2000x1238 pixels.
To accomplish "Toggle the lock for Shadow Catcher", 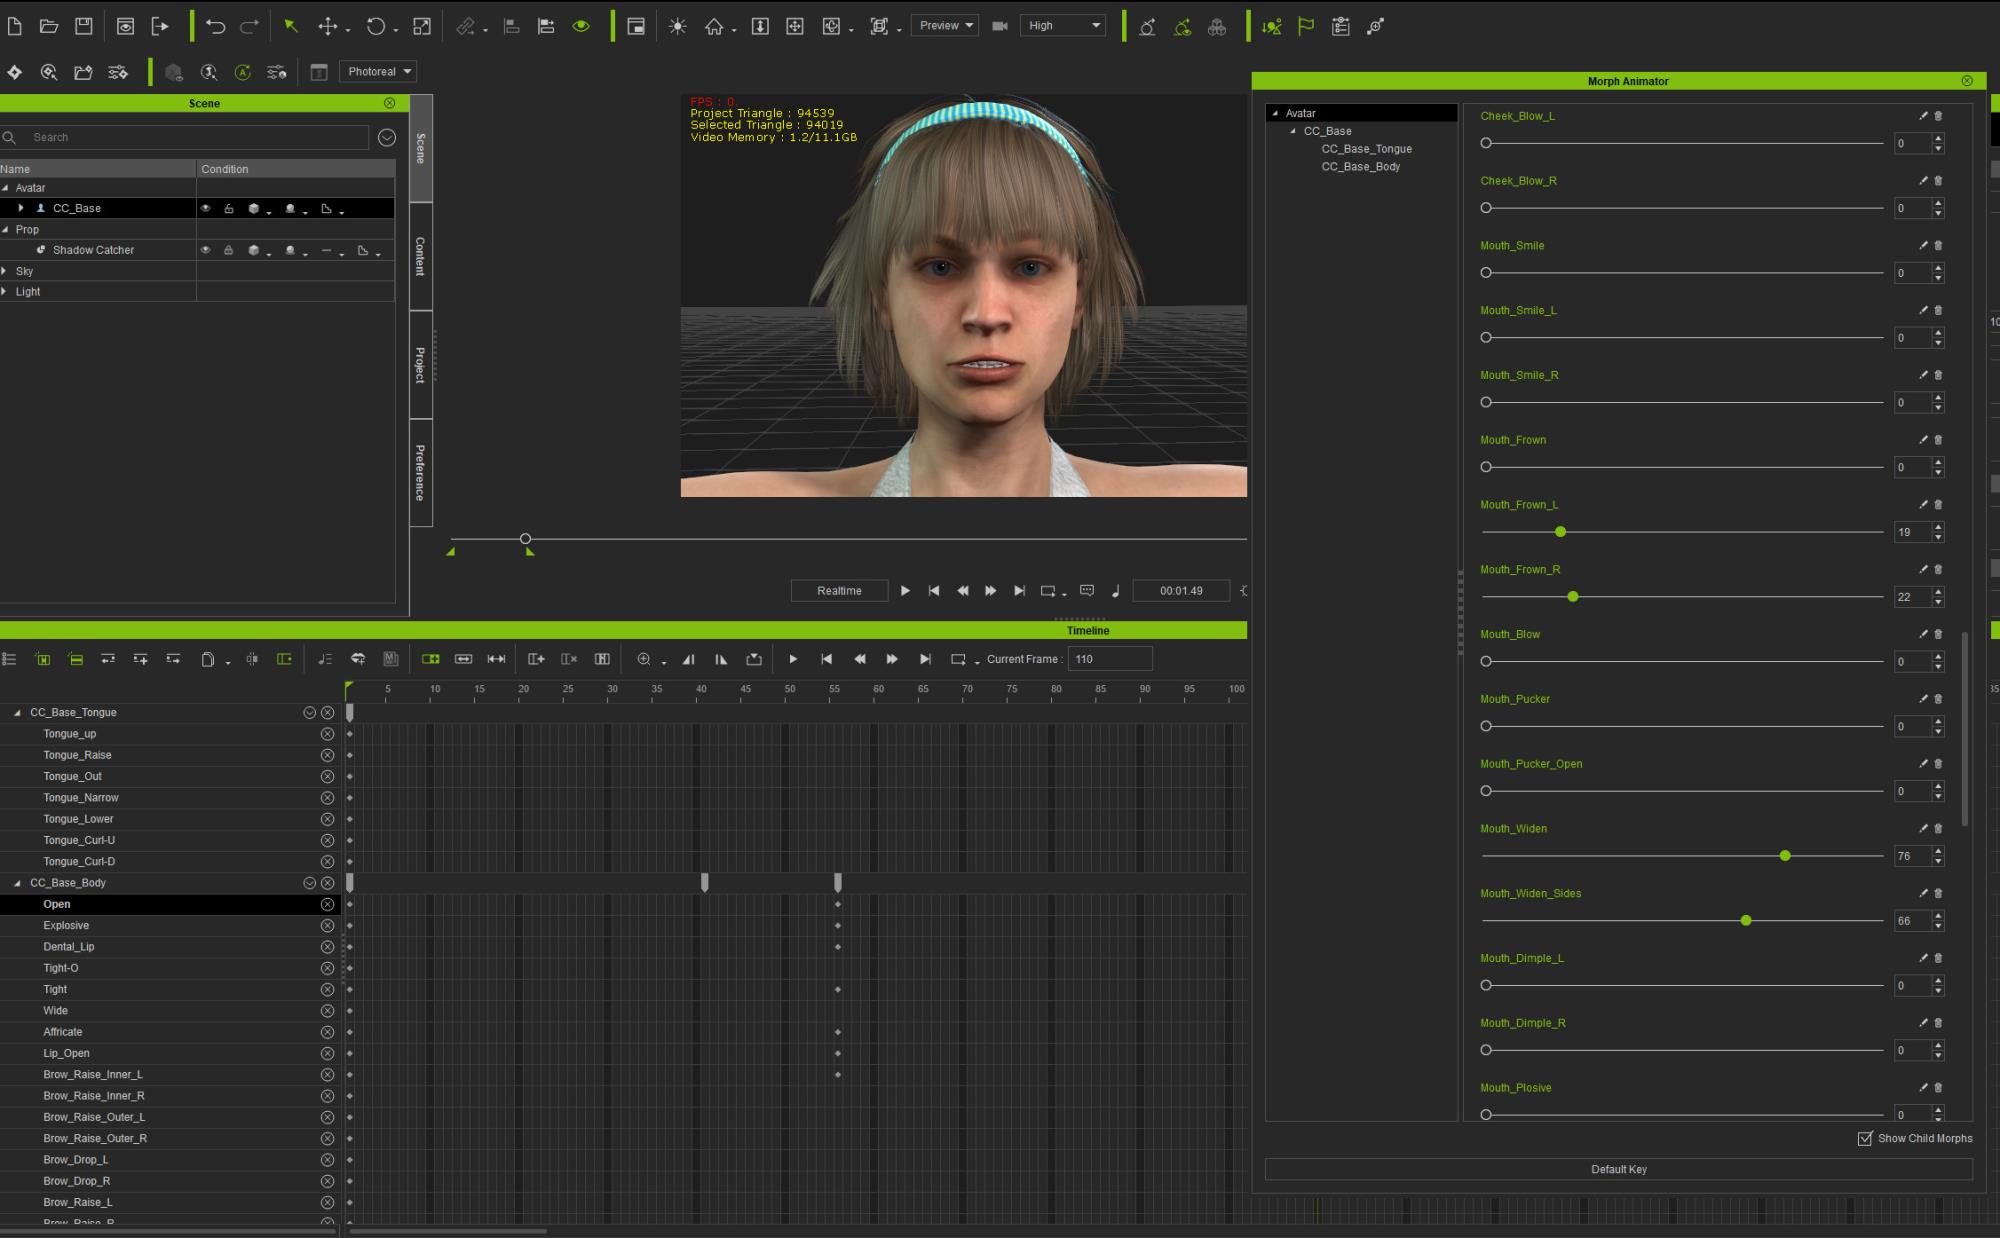I will coord(228,250).
